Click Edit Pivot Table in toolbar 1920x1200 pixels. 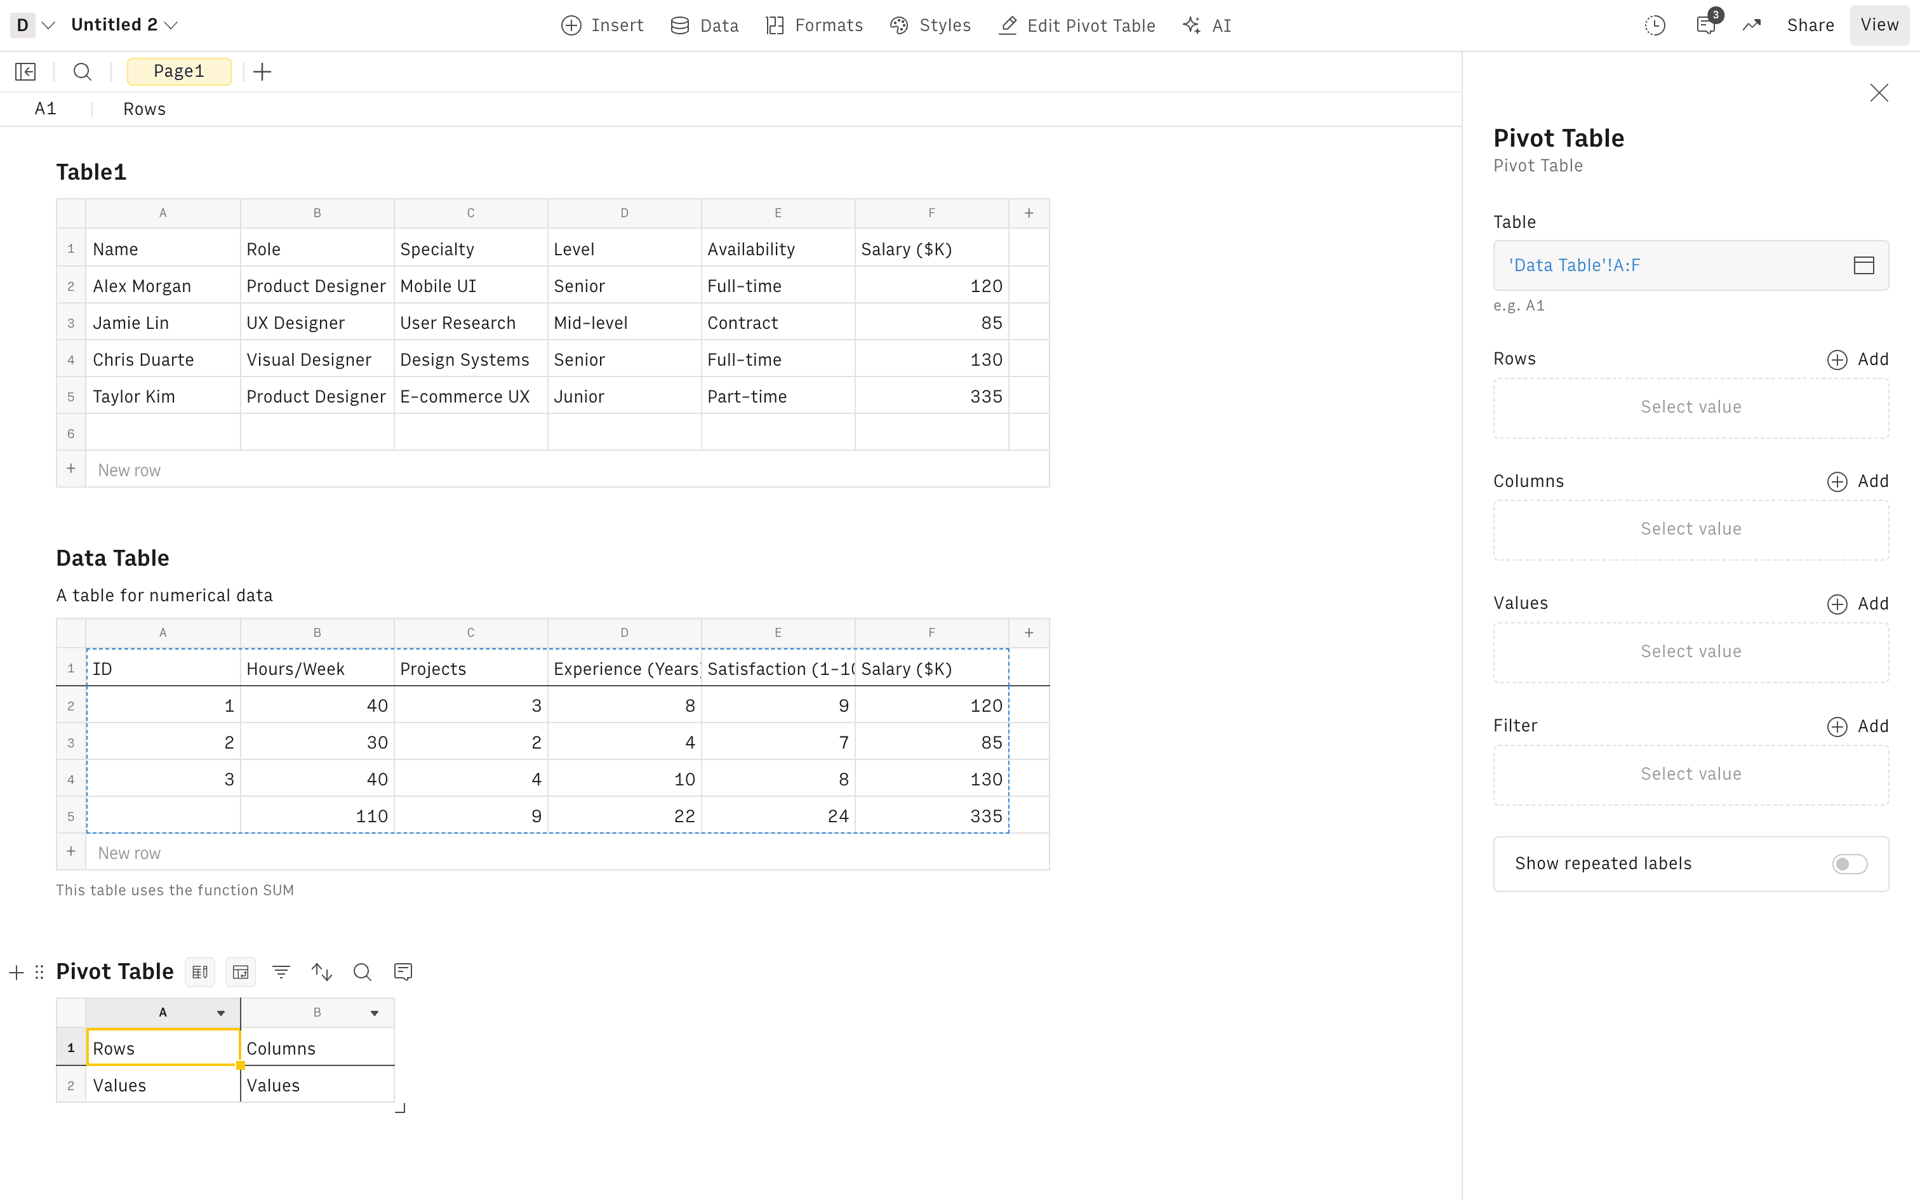(x=1077, y=26)
